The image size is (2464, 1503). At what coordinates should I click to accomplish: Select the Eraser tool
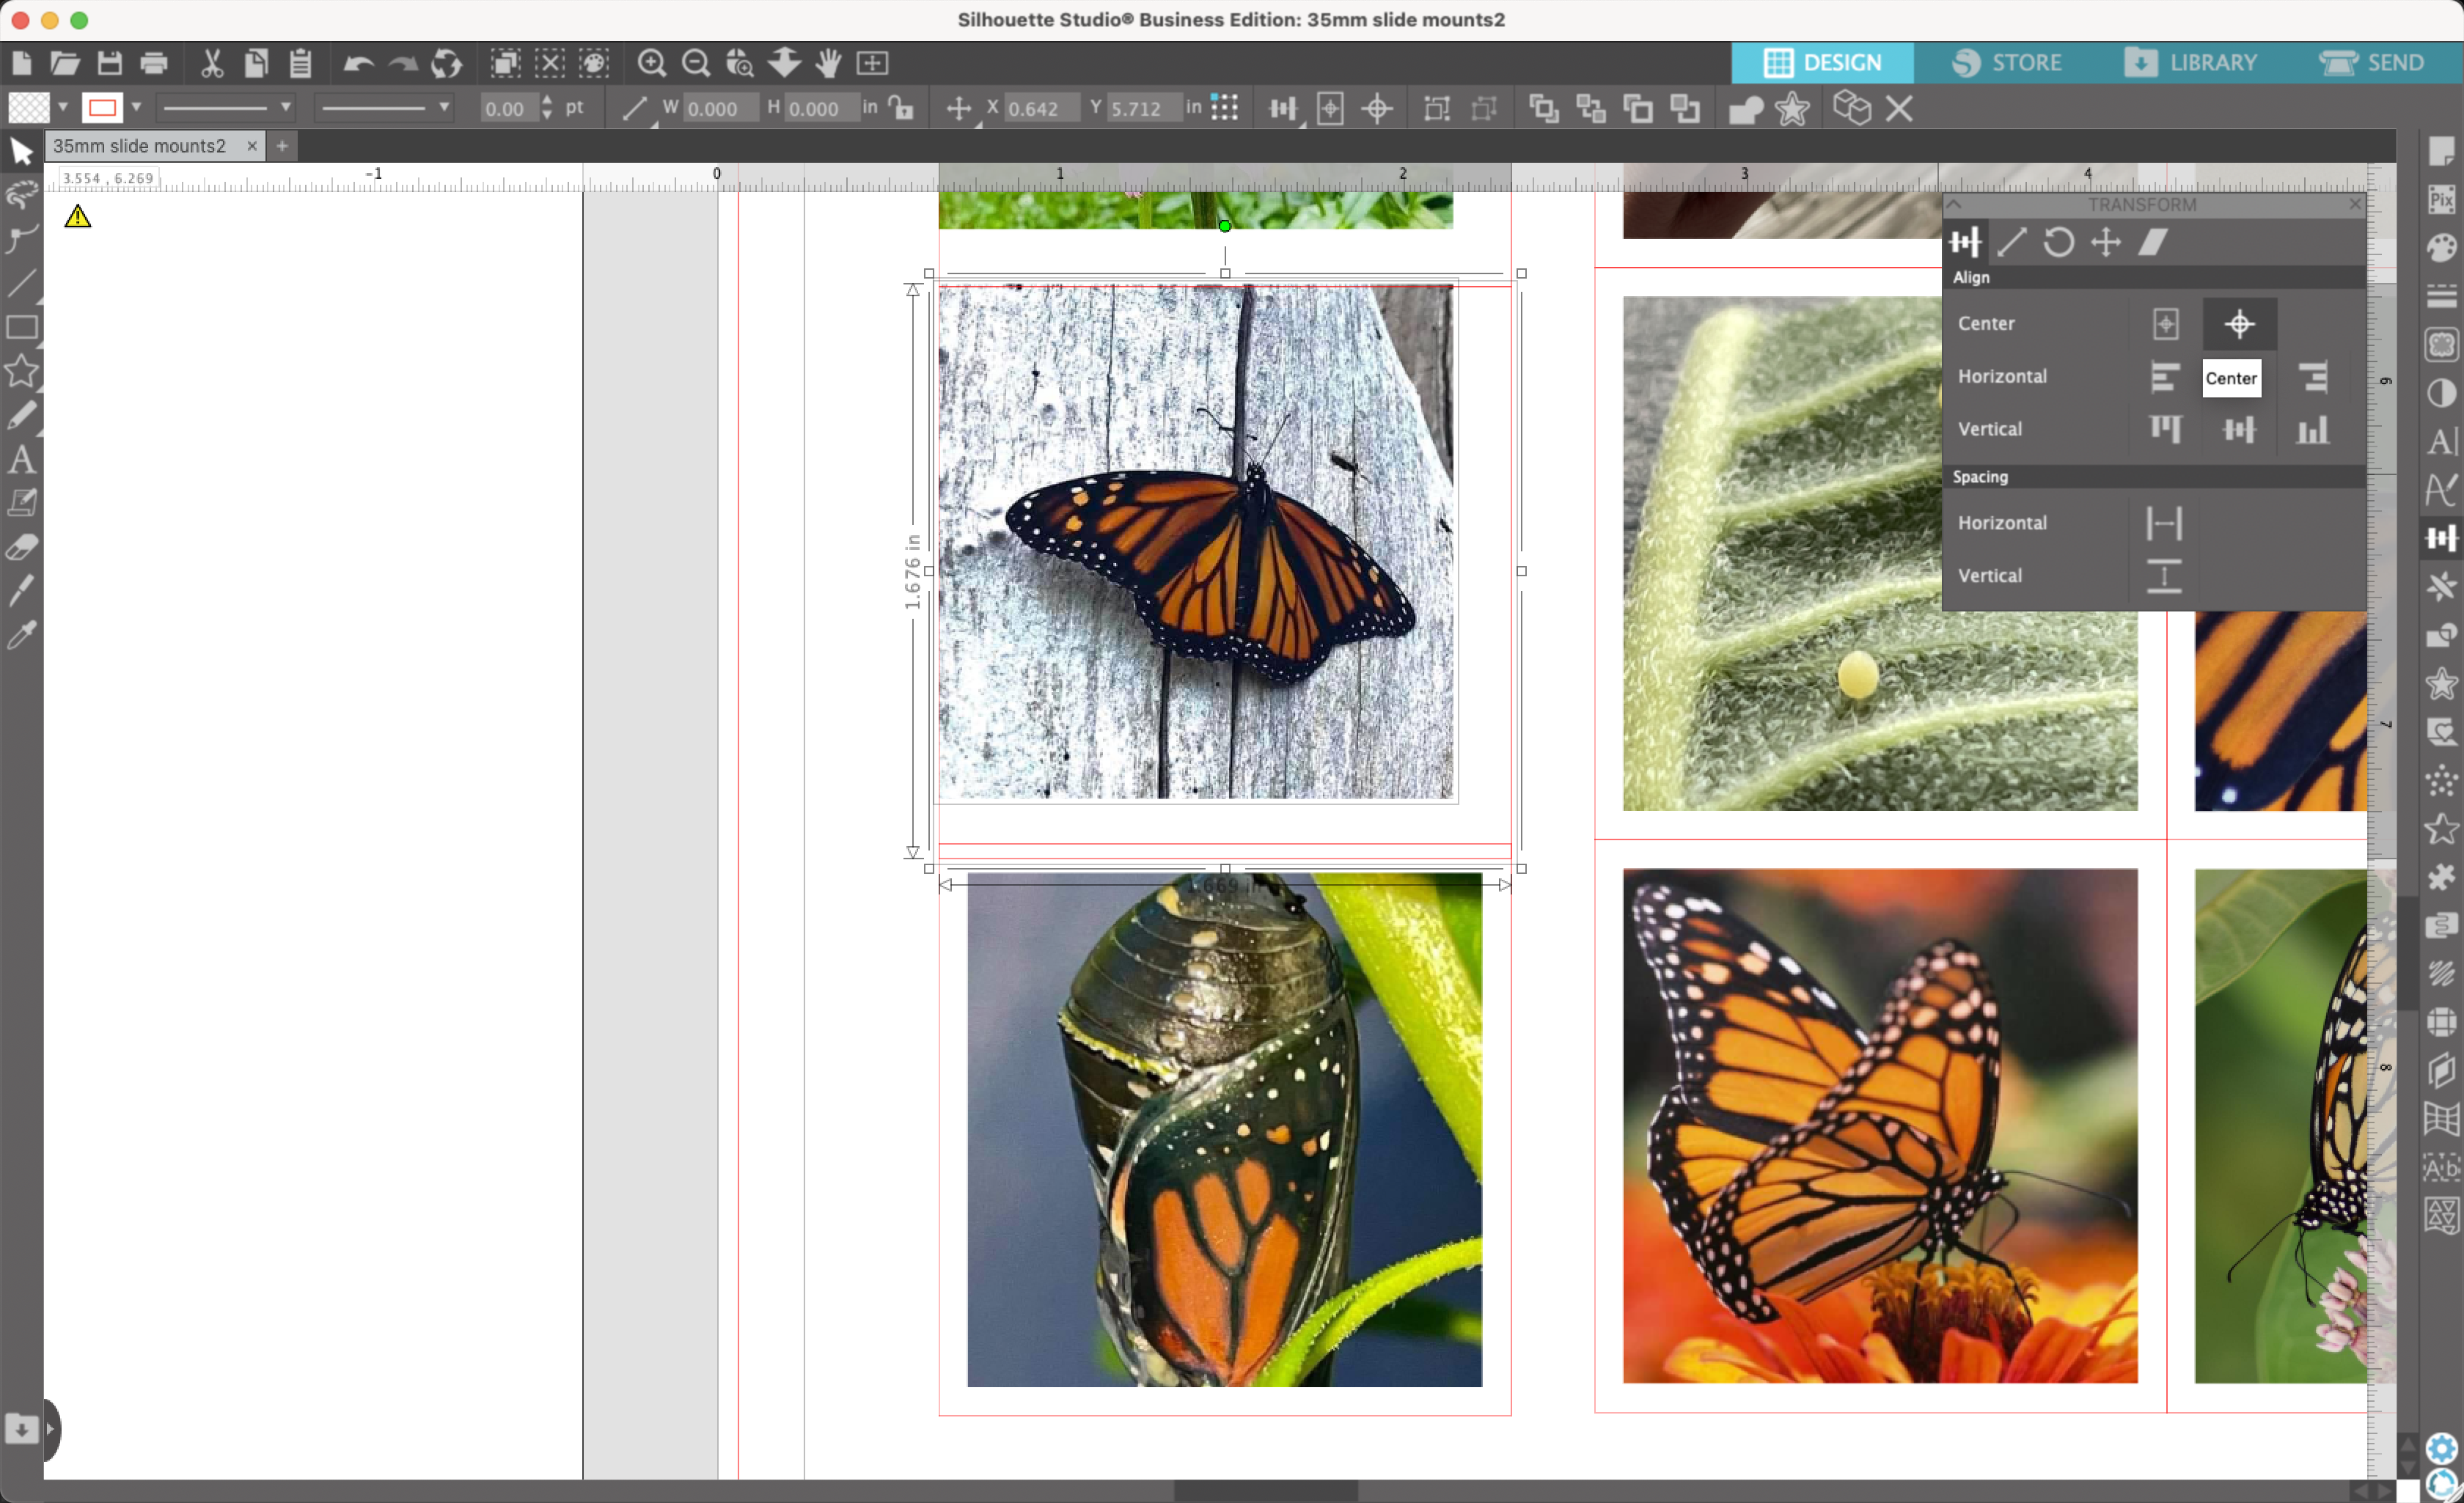coord(21,547)
